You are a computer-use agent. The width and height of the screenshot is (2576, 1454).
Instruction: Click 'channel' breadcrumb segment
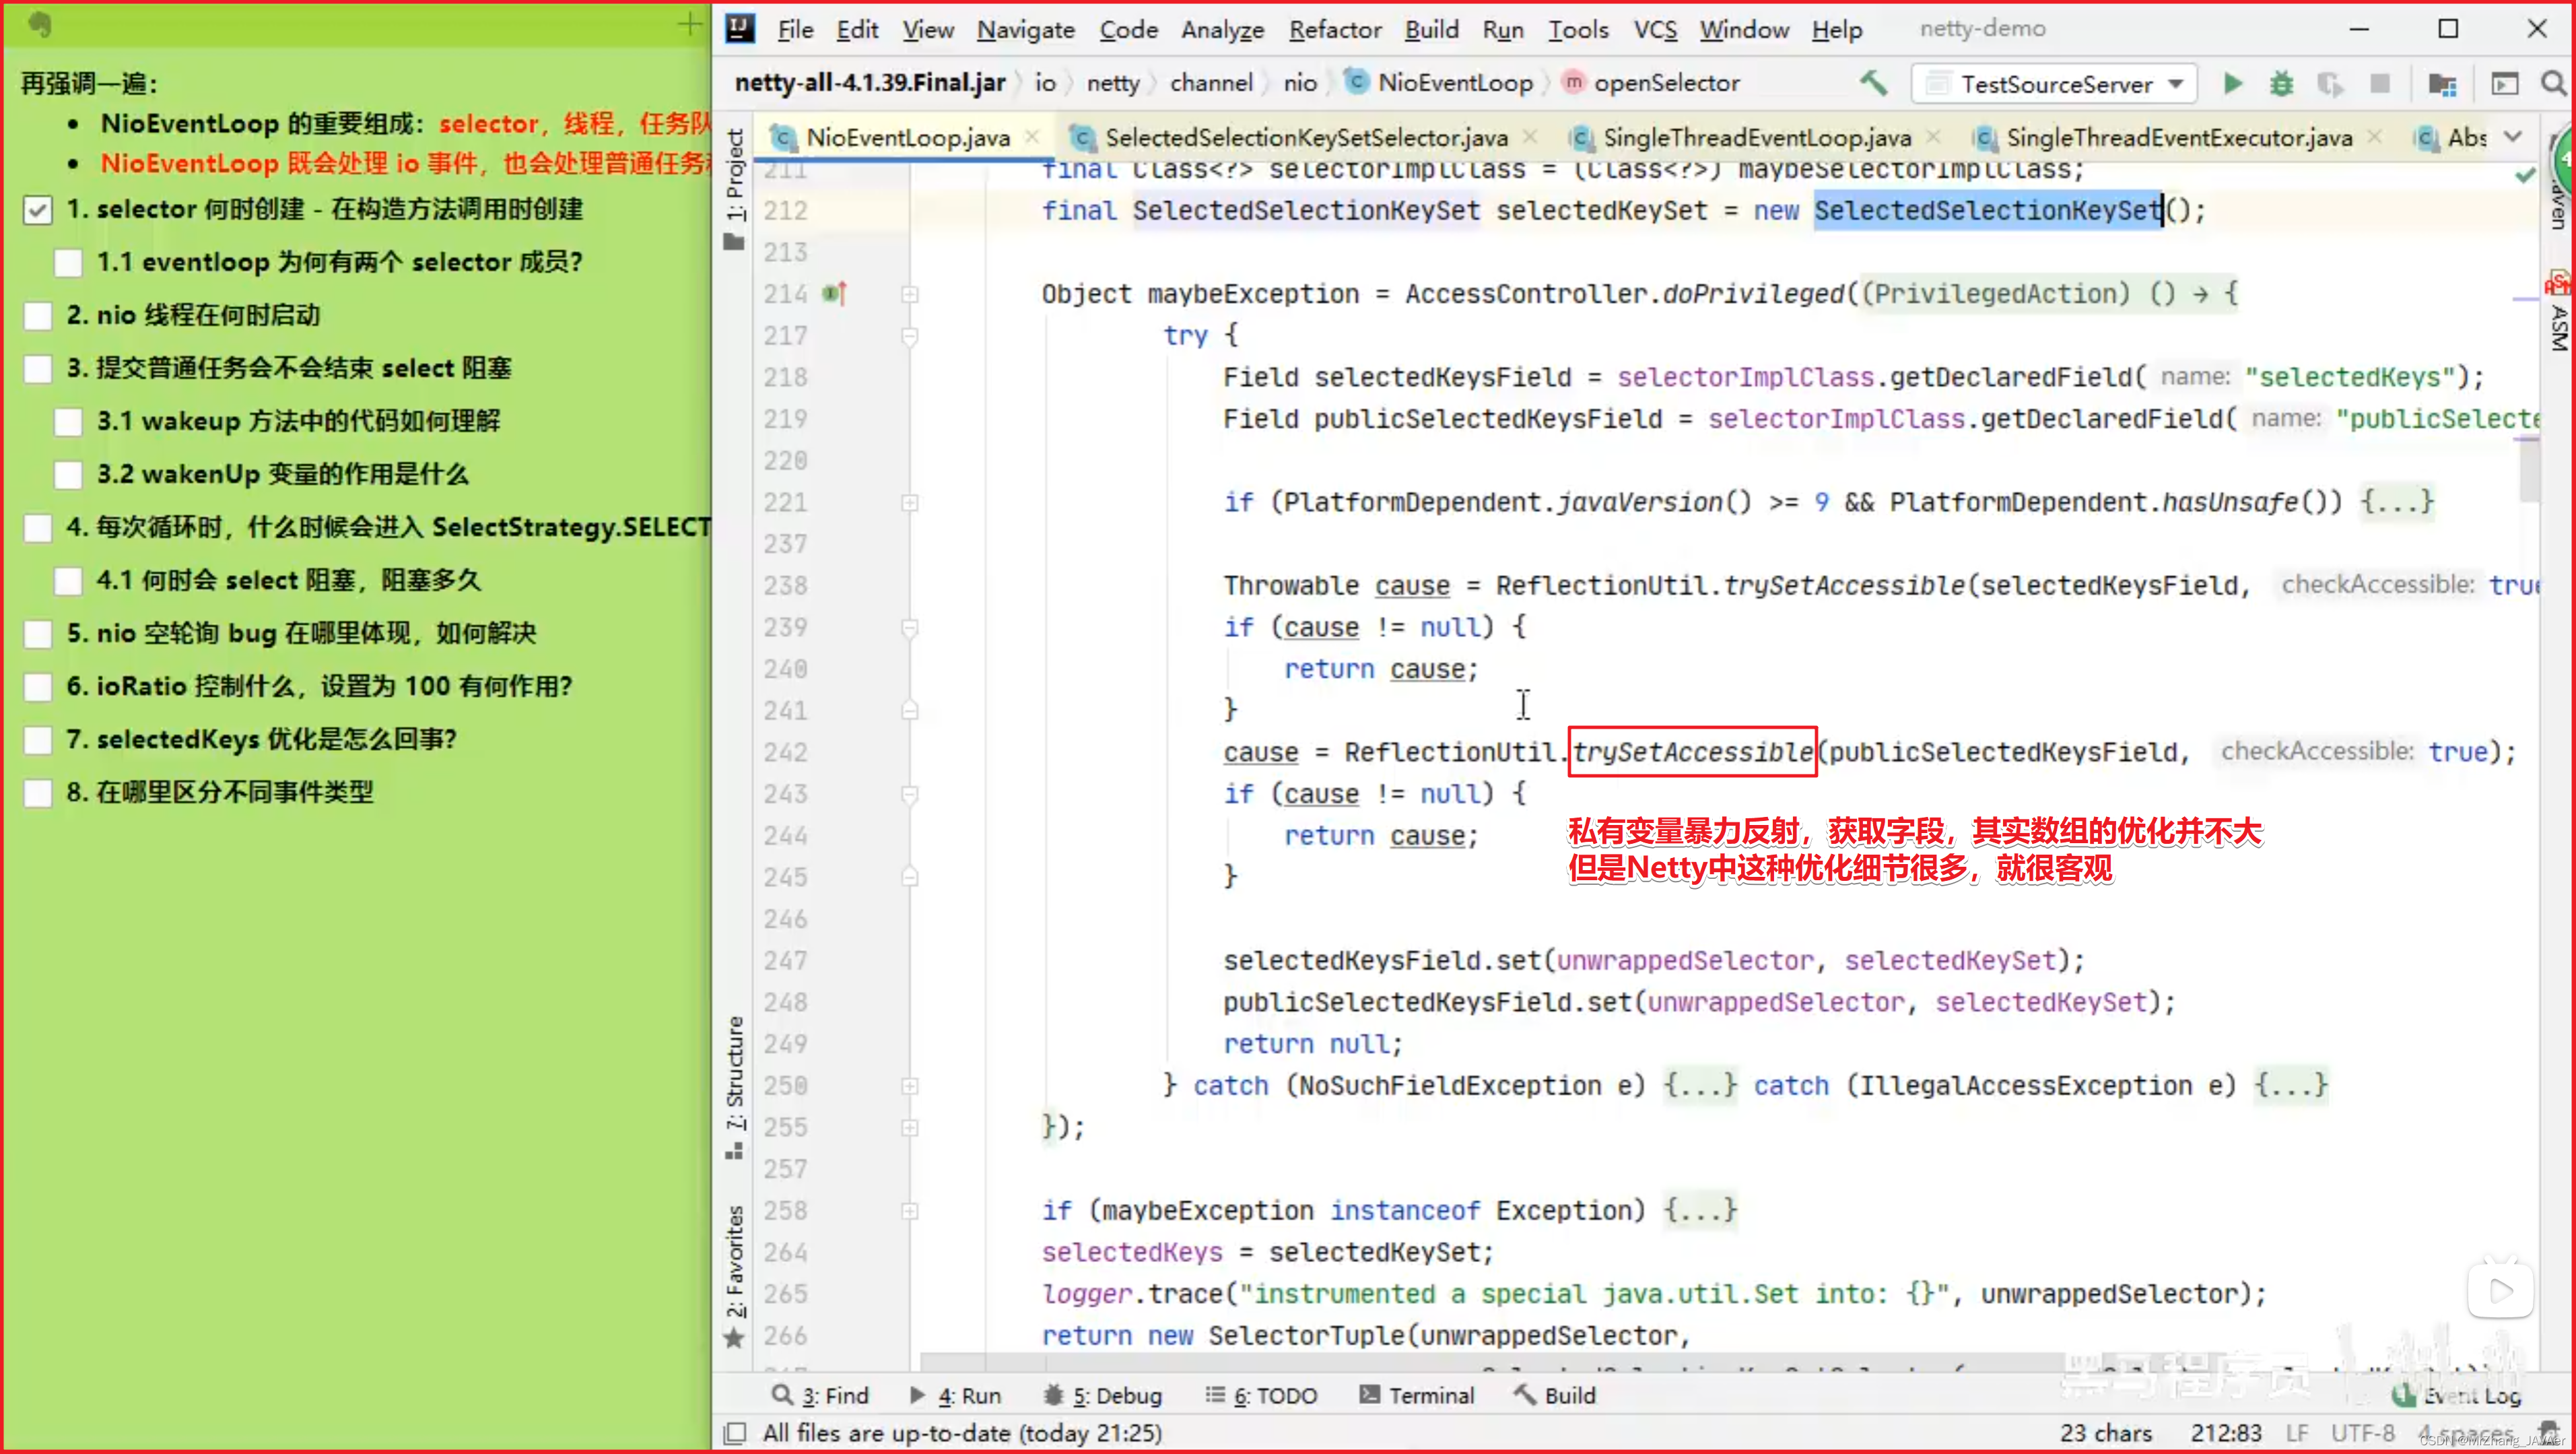(x=1210, y=82)
